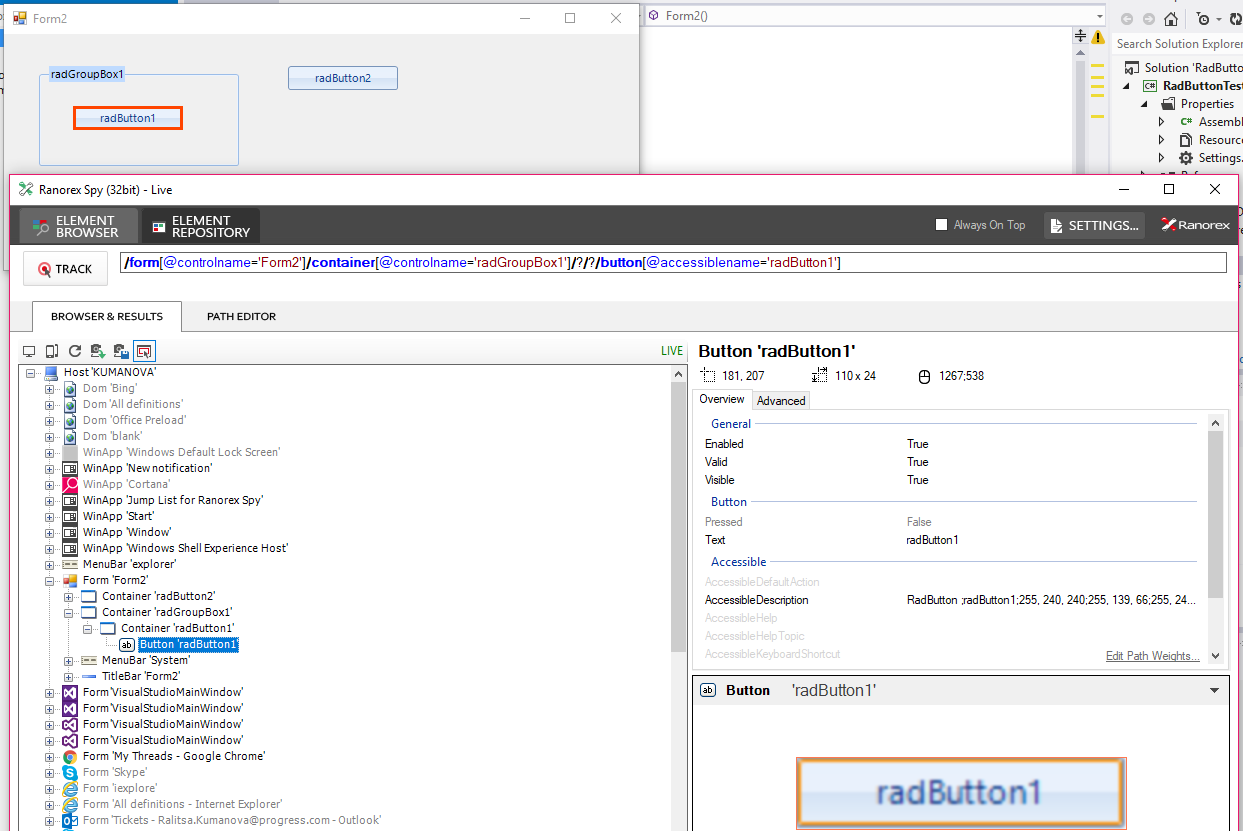Image resolution: width=1243 pixels, height=831 pixels.
Task: Click the split editor icon above scrollbar
Action: [1080, 36]
